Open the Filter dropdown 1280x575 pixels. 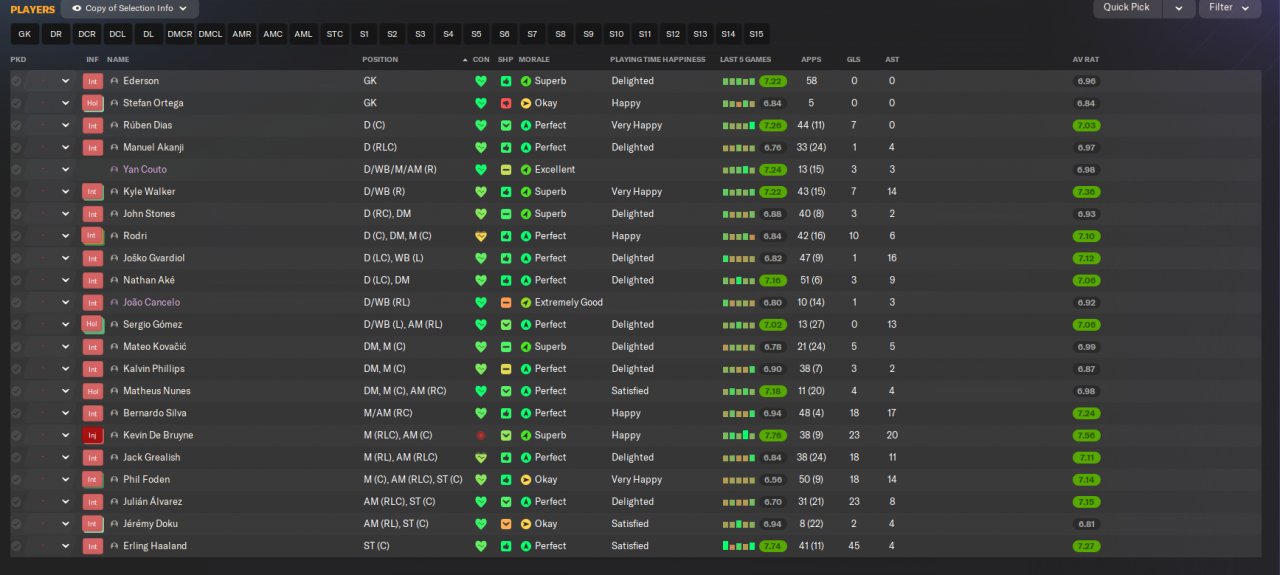pos(1230,8)
